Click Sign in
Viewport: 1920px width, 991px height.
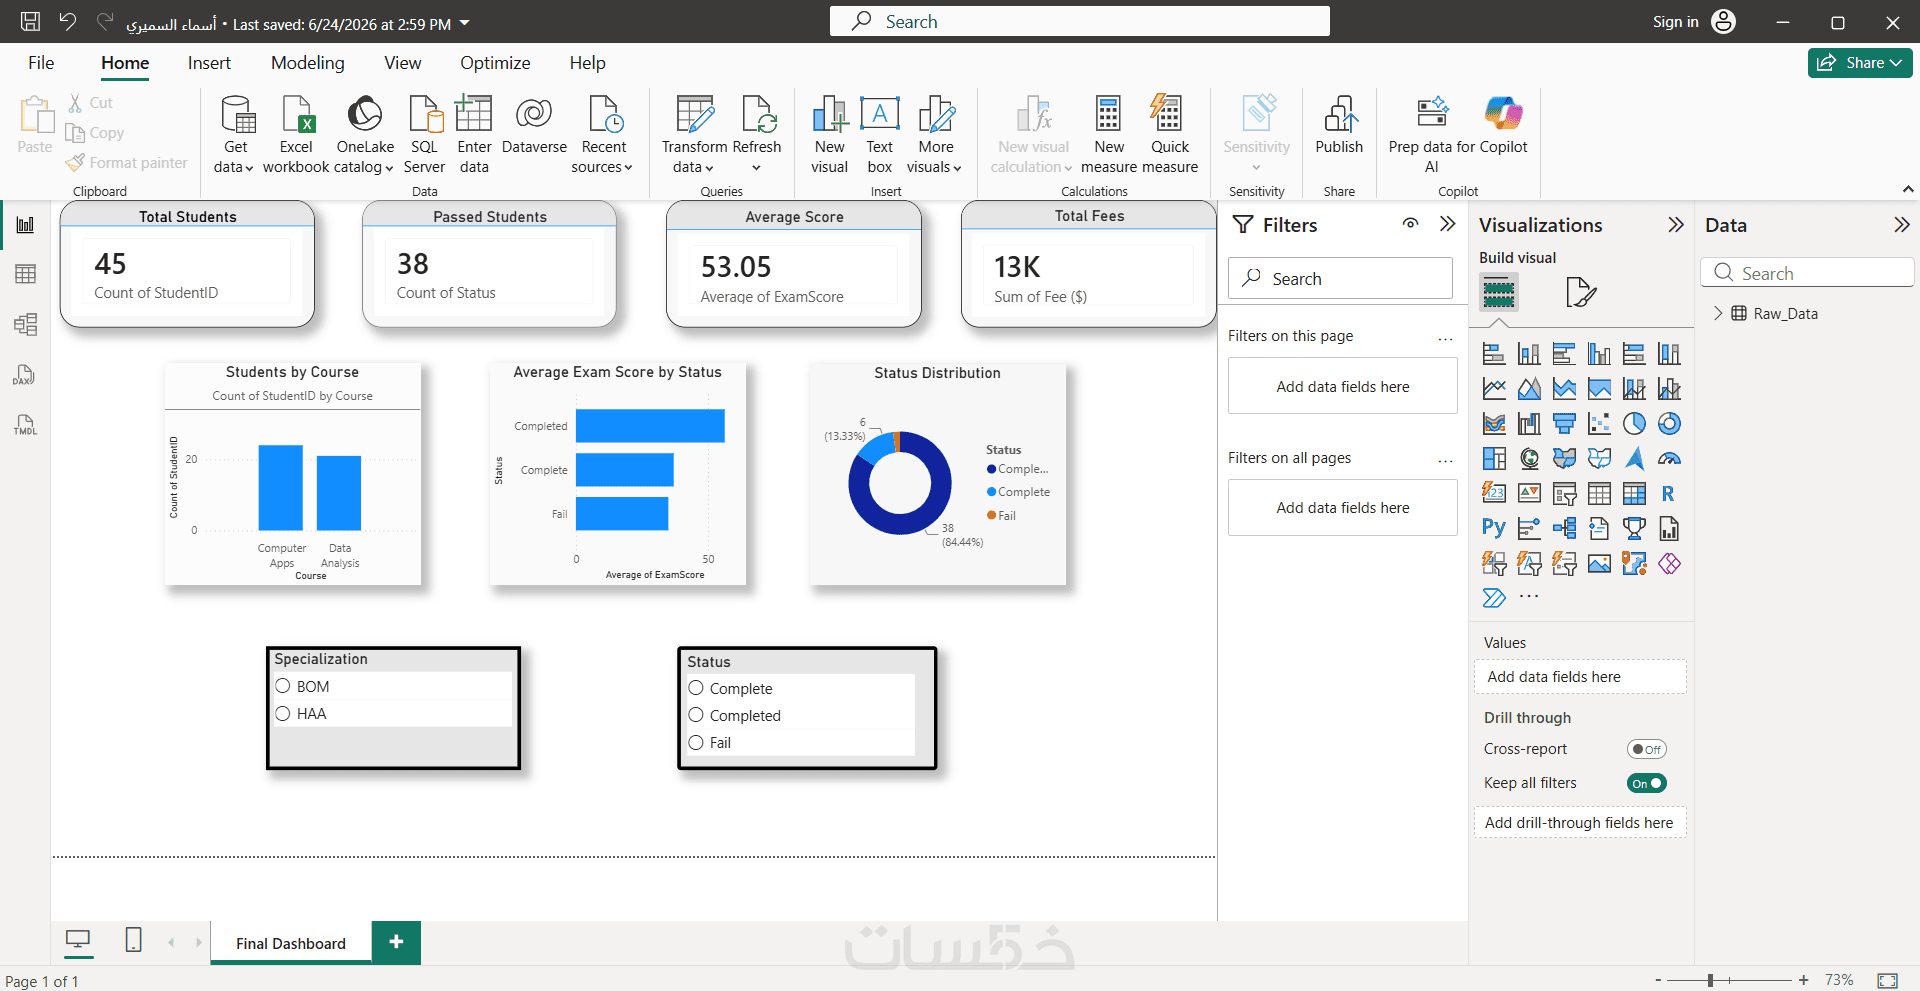tap(1675, 21)
